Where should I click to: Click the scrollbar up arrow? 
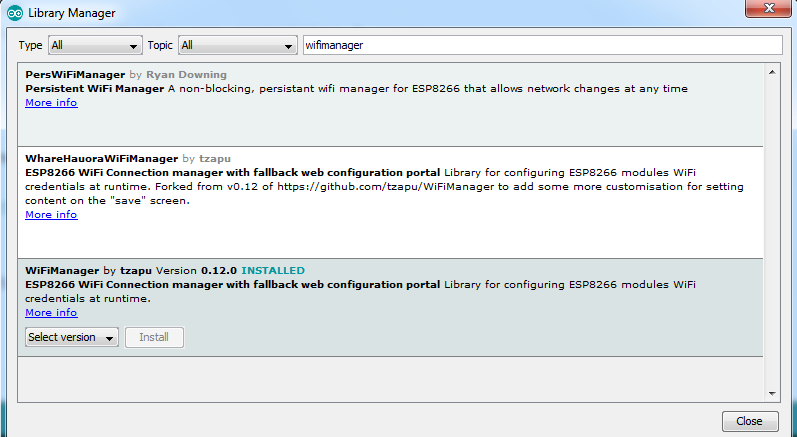click(772, 72)
